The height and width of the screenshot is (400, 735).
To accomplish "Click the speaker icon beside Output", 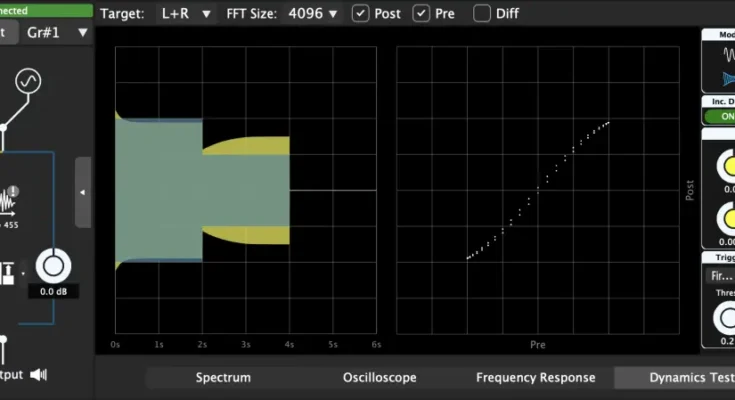I will pyautogui.click(x=39, y=374).
